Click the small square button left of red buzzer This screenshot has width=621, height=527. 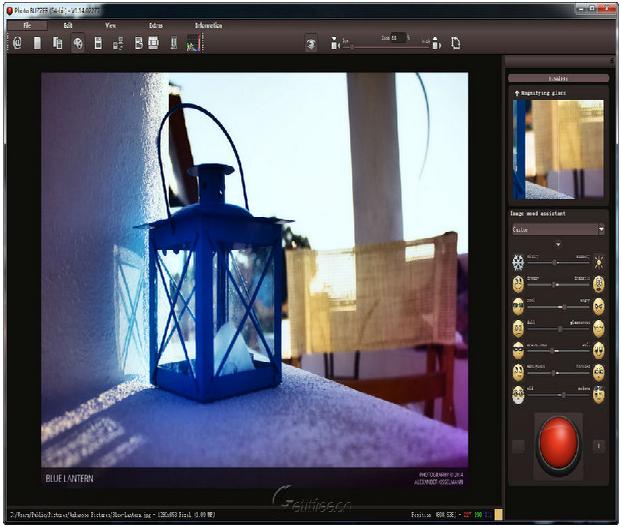click(518, 446)
